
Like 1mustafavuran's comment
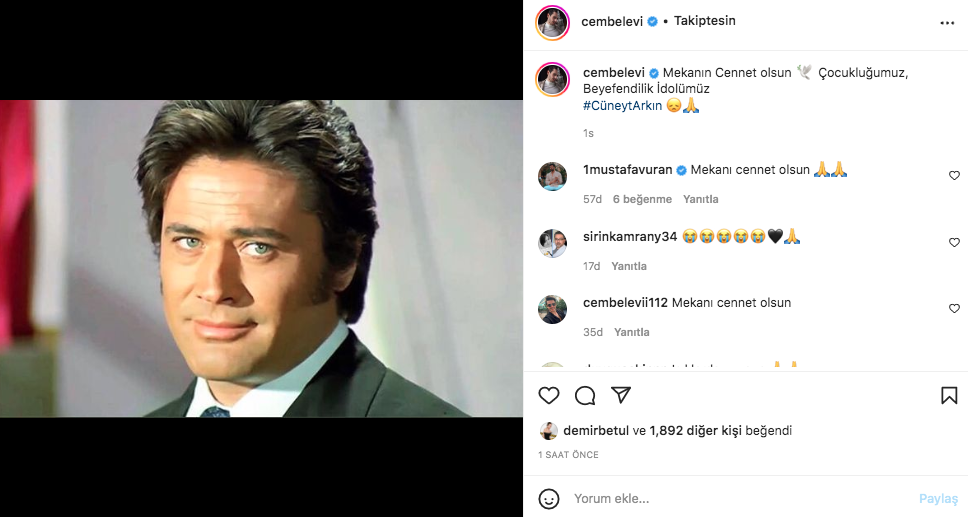(954, 176)
